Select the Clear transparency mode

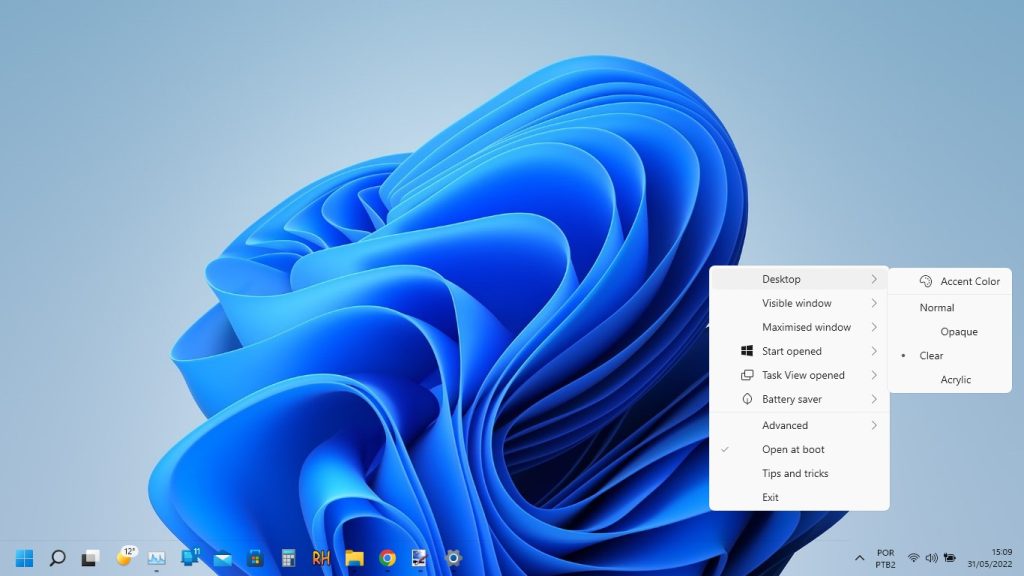[932, 355]
